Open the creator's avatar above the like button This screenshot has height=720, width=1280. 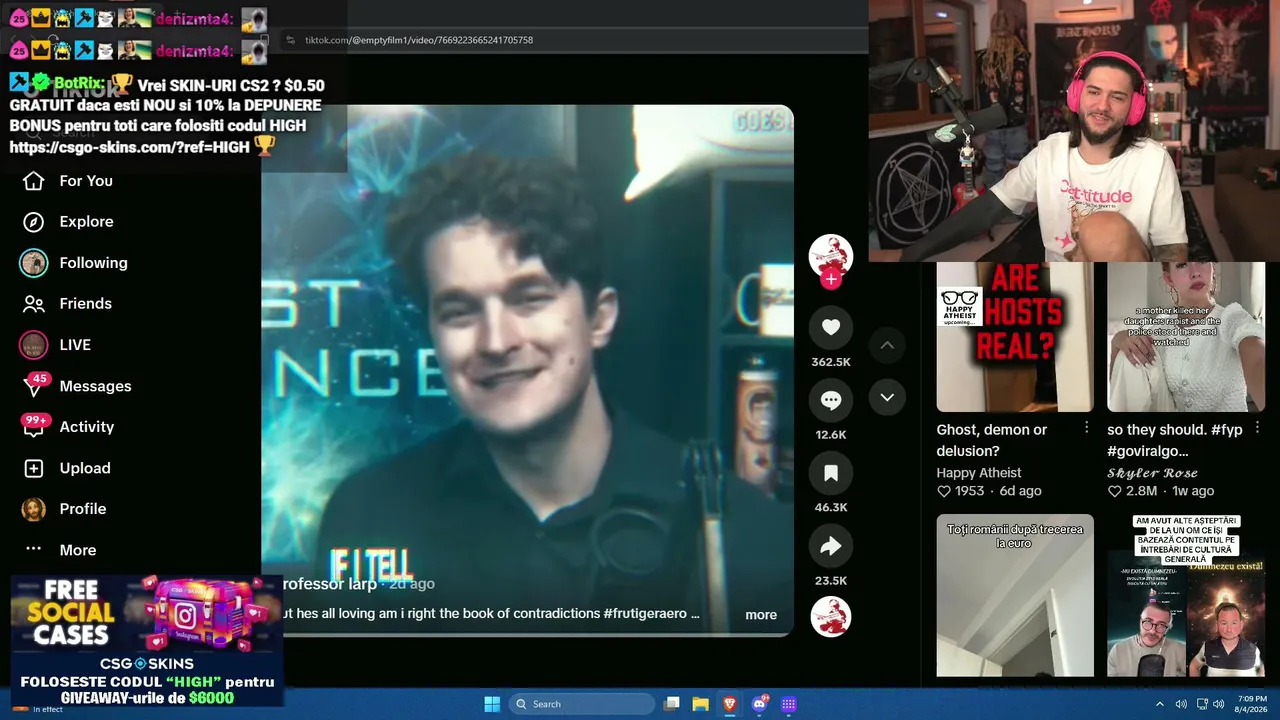tap(831, 256)
